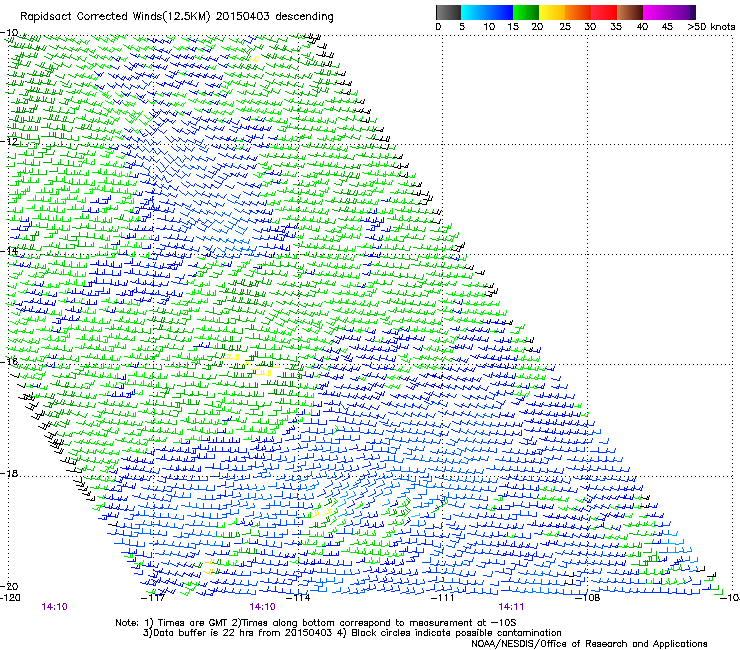The image size is (740, 650).
Task: Click the red 30-35 knots legend swatch
Action: click(604, 12)
